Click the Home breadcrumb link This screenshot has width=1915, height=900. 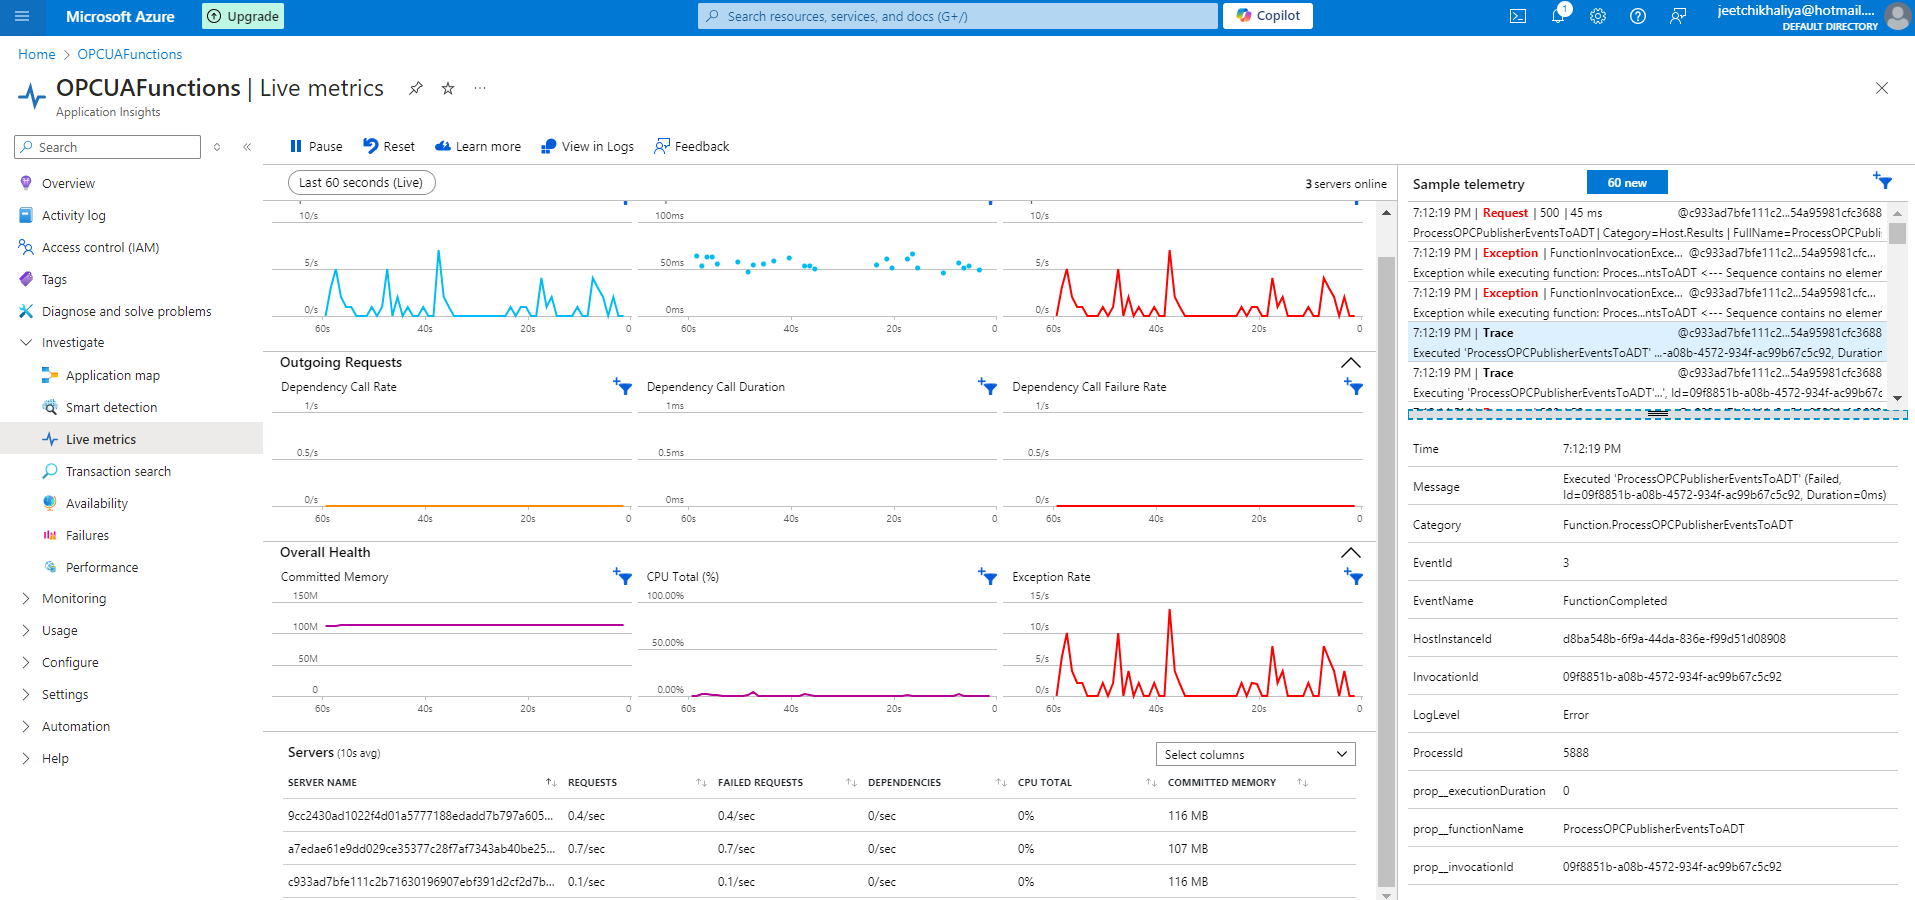[x=37, y=54]
